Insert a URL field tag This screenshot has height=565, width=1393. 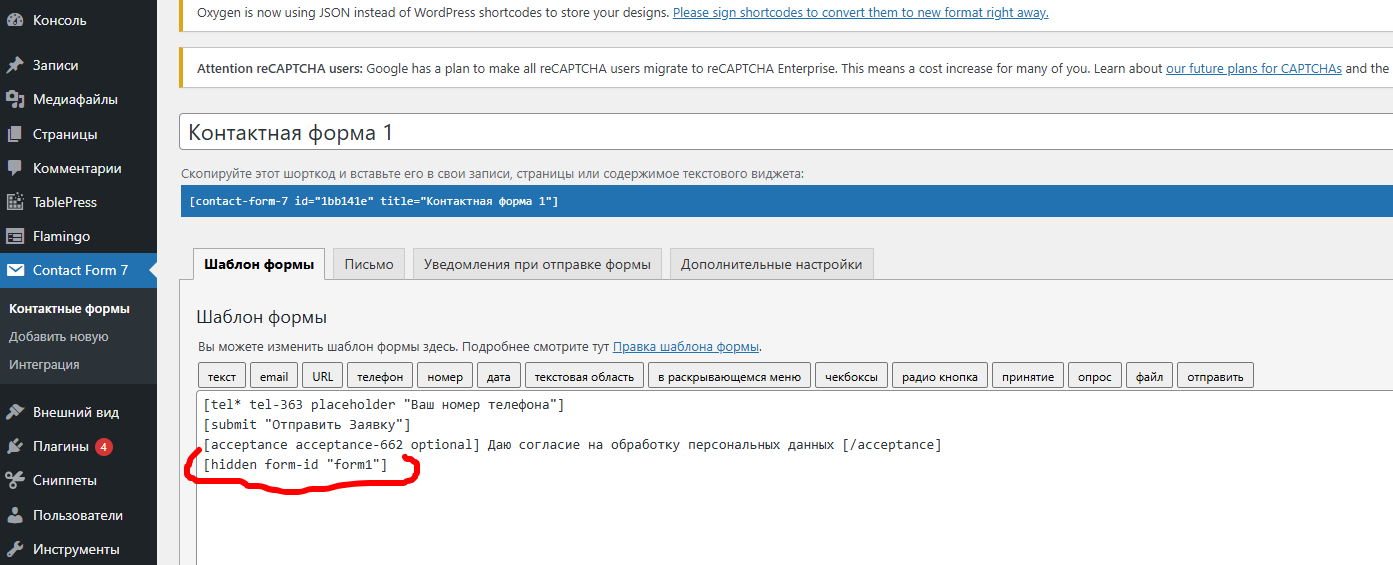(322, 376)
